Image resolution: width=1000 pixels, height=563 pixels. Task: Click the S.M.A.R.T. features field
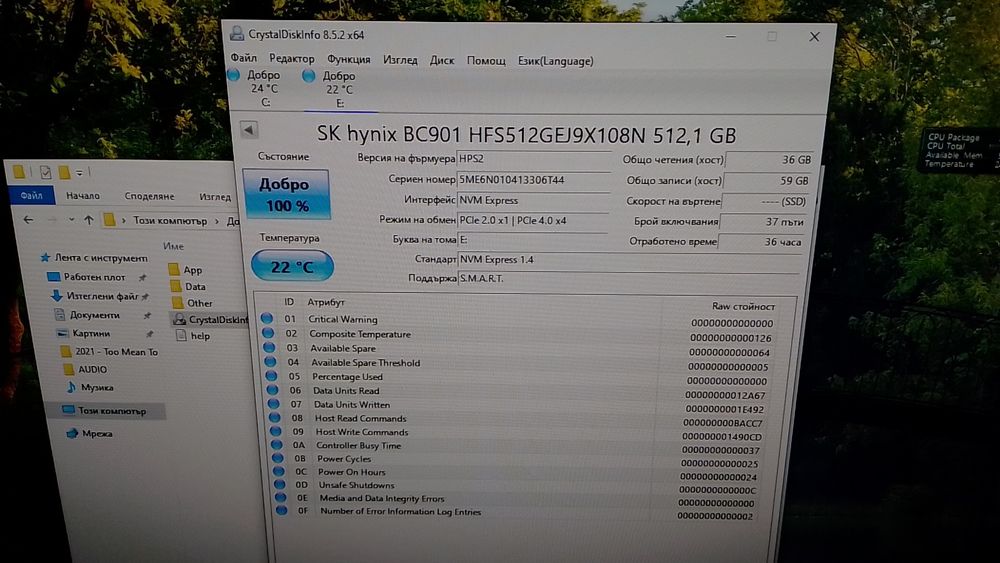629,279
